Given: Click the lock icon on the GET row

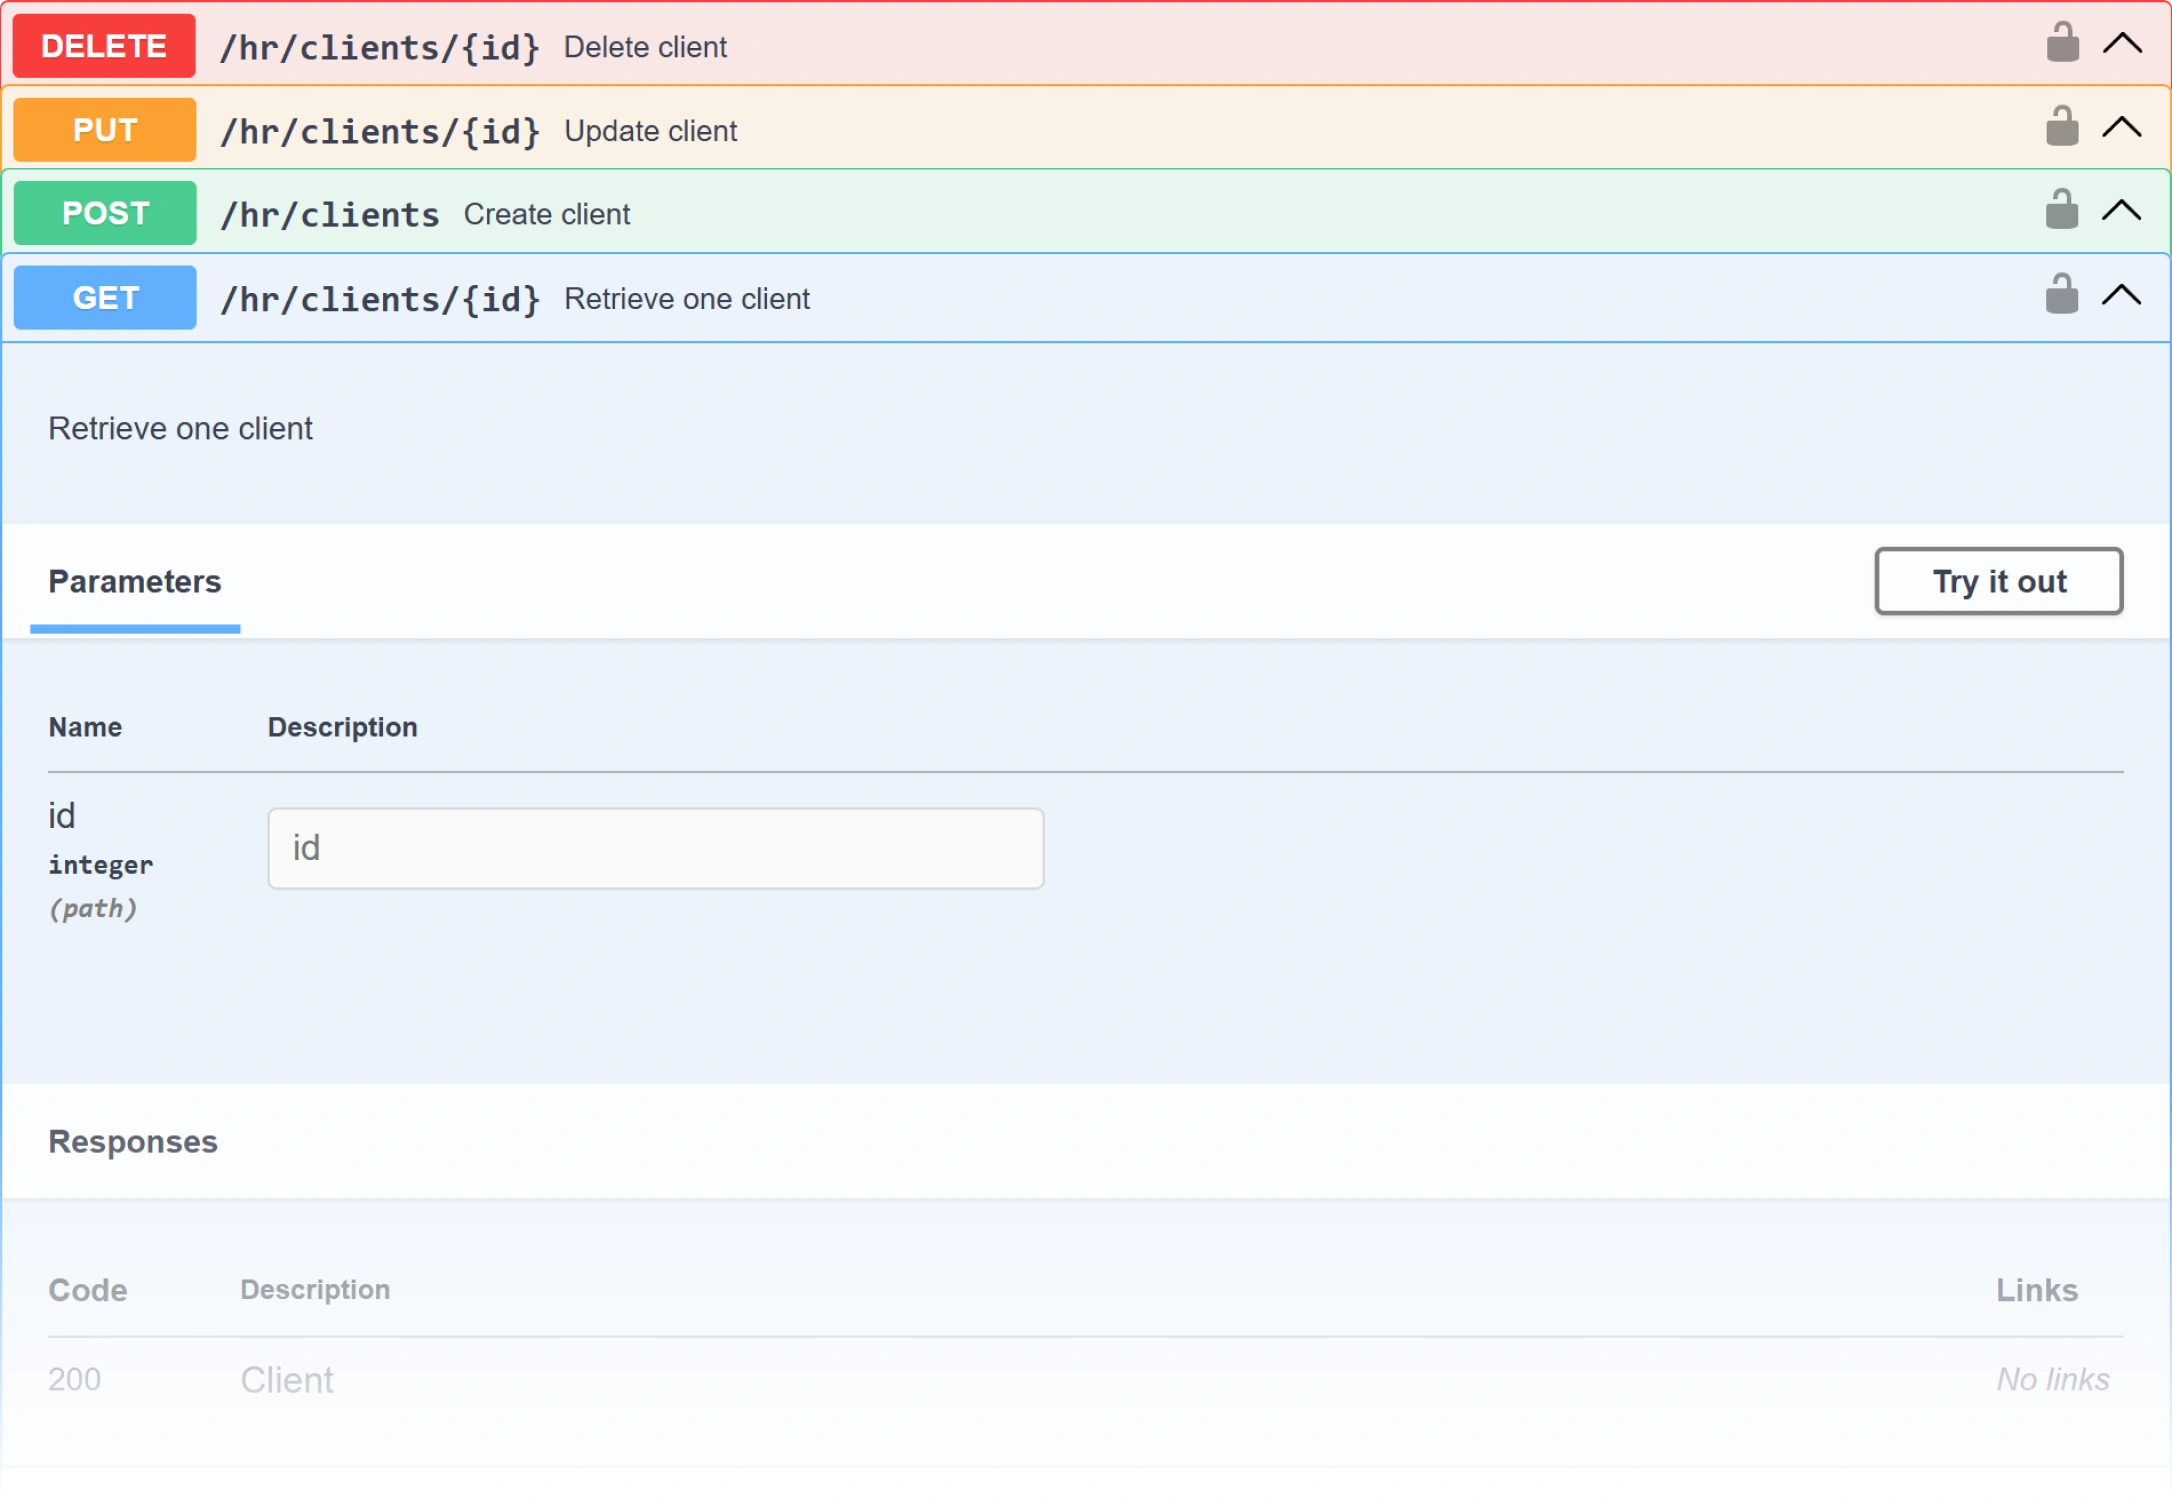Looking at the screenshot, I should click(x=2062, y=294).
